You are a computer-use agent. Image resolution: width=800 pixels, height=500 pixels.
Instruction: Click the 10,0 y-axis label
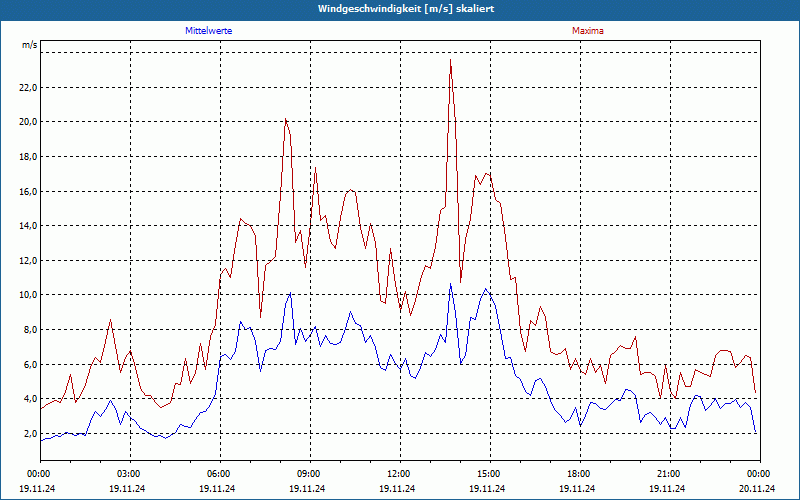click(x=28, y=295)
